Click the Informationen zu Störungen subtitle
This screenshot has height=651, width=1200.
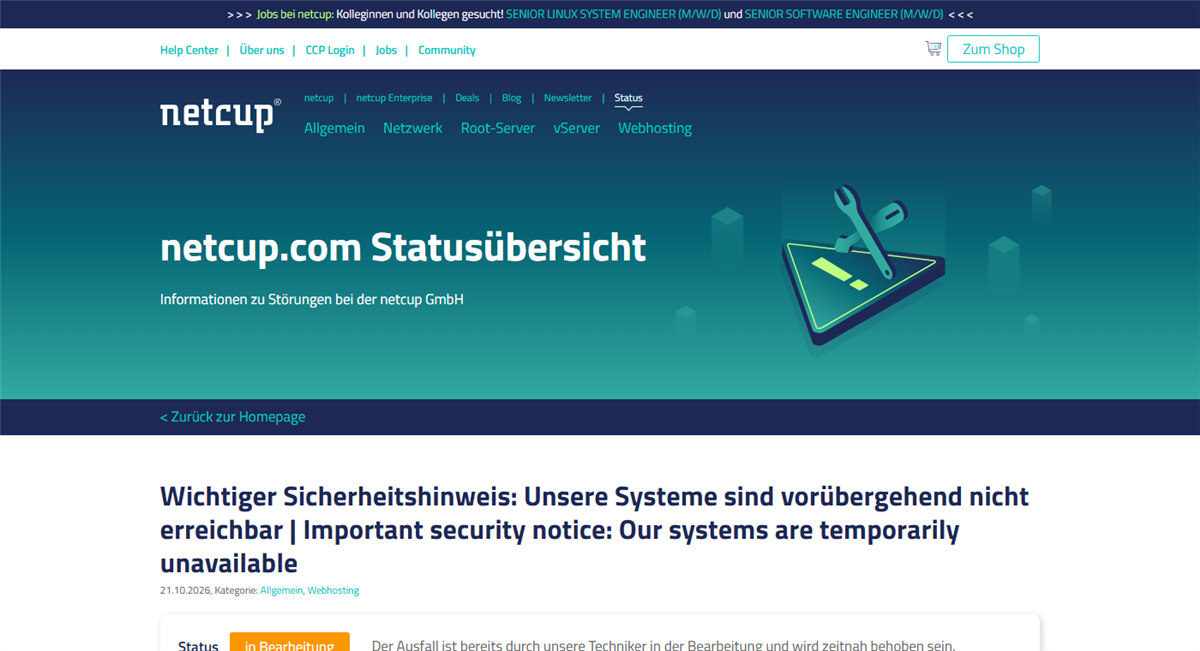[x=312, y=299]
